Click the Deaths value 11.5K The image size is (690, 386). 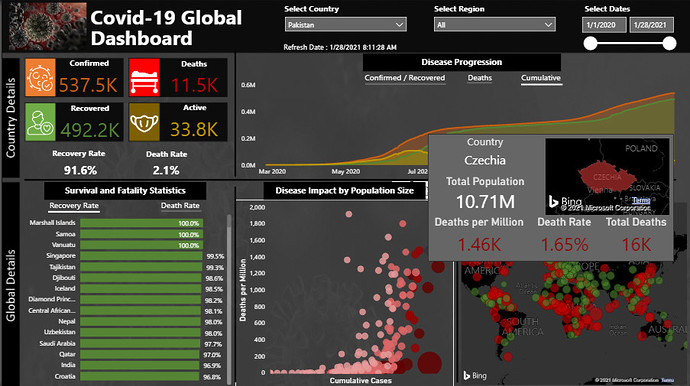coord(194,85)
